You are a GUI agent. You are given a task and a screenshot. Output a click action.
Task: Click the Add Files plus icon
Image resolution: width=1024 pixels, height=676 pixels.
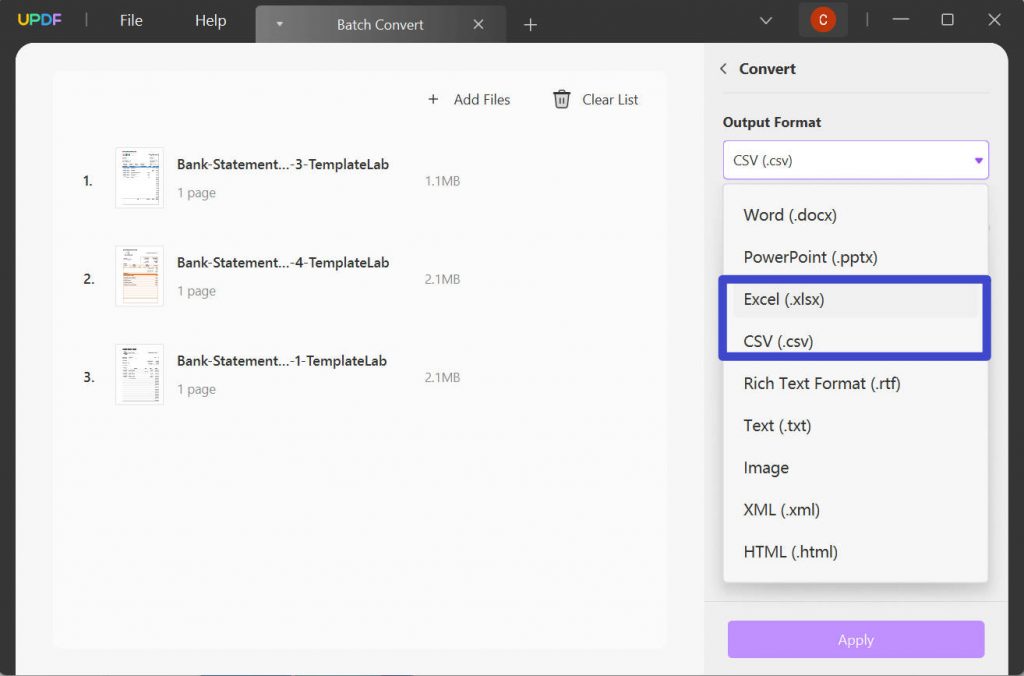pos(433,99)
